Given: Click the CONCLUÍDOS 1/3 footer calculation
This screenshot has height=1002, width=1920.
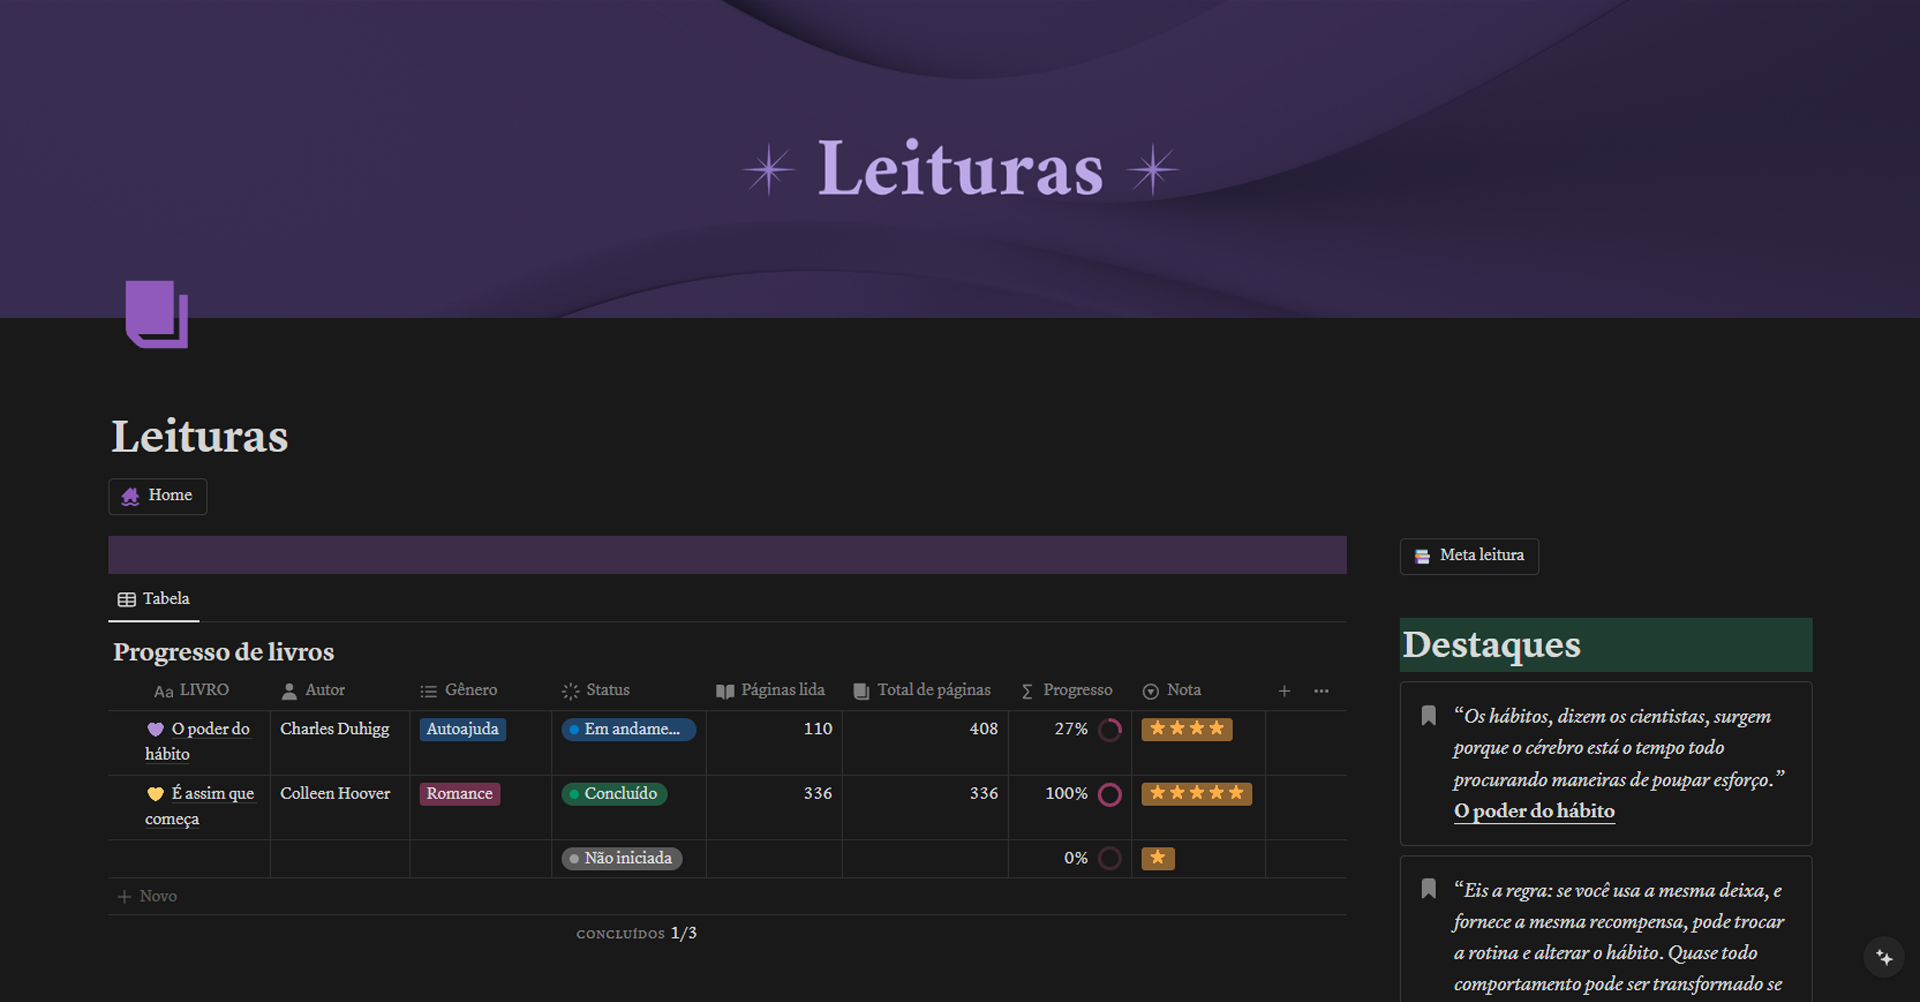Looking at the screenshot, I should pos(636,933).
